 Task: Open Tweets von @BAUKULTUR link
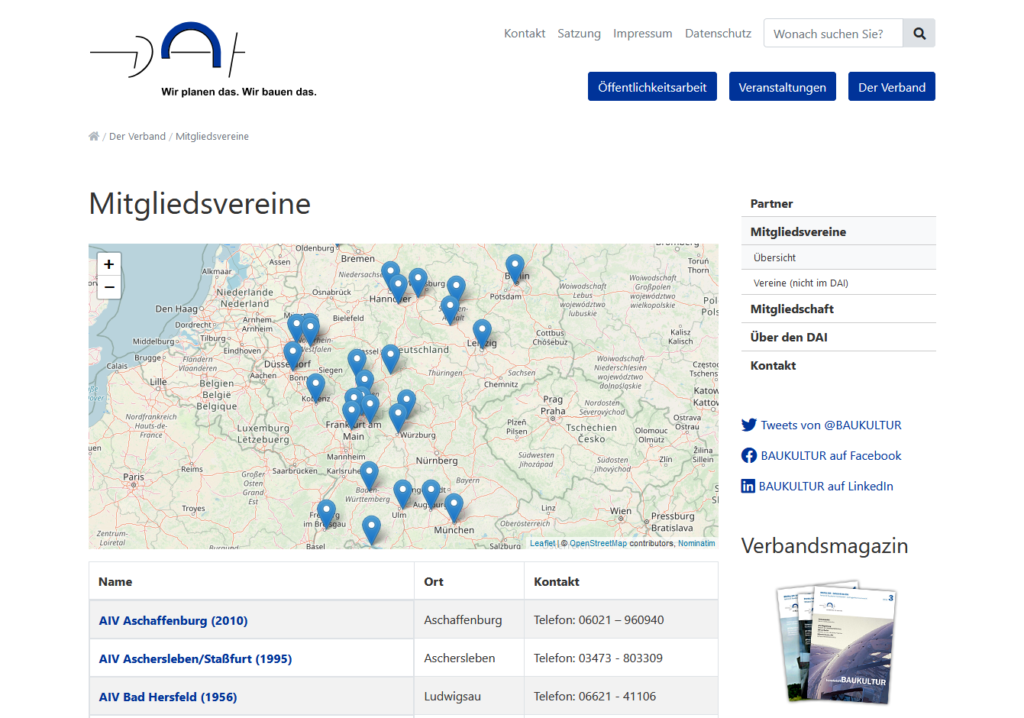tap(831, 425)
